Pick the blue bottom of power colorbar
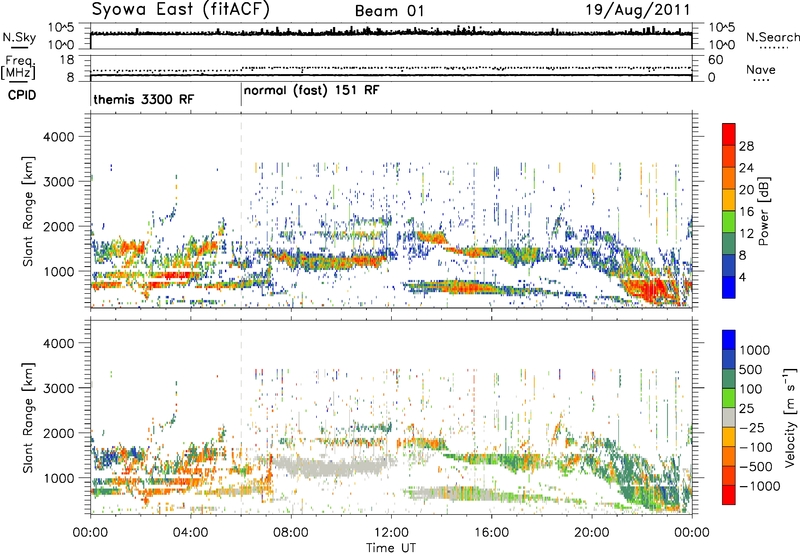The image size is (800, 554). 729,288
